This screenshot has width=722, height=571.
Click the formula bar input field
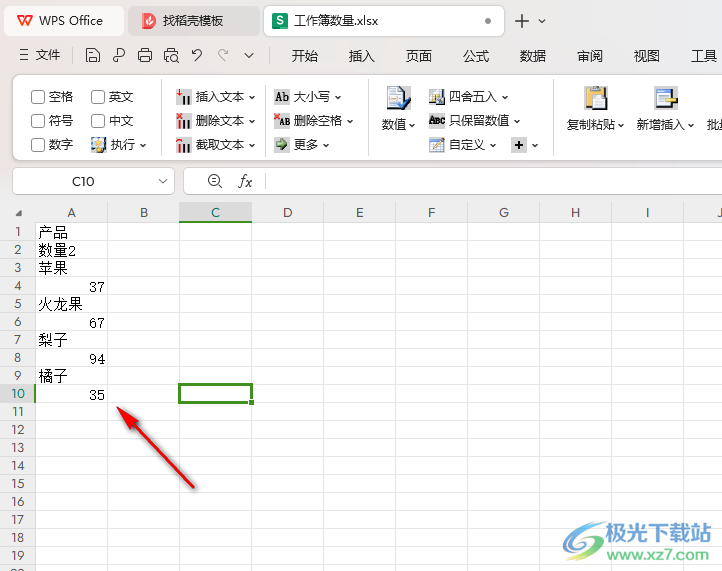pos(494,181)
